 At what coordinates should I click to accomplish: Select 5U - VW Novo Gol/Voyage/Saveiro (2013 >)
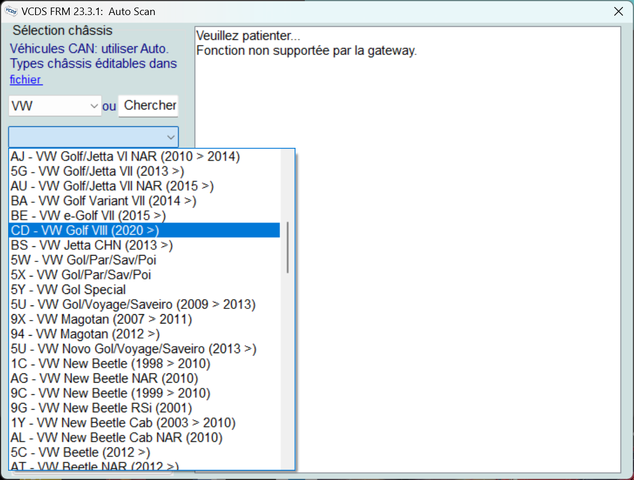(x=144, y=349)
